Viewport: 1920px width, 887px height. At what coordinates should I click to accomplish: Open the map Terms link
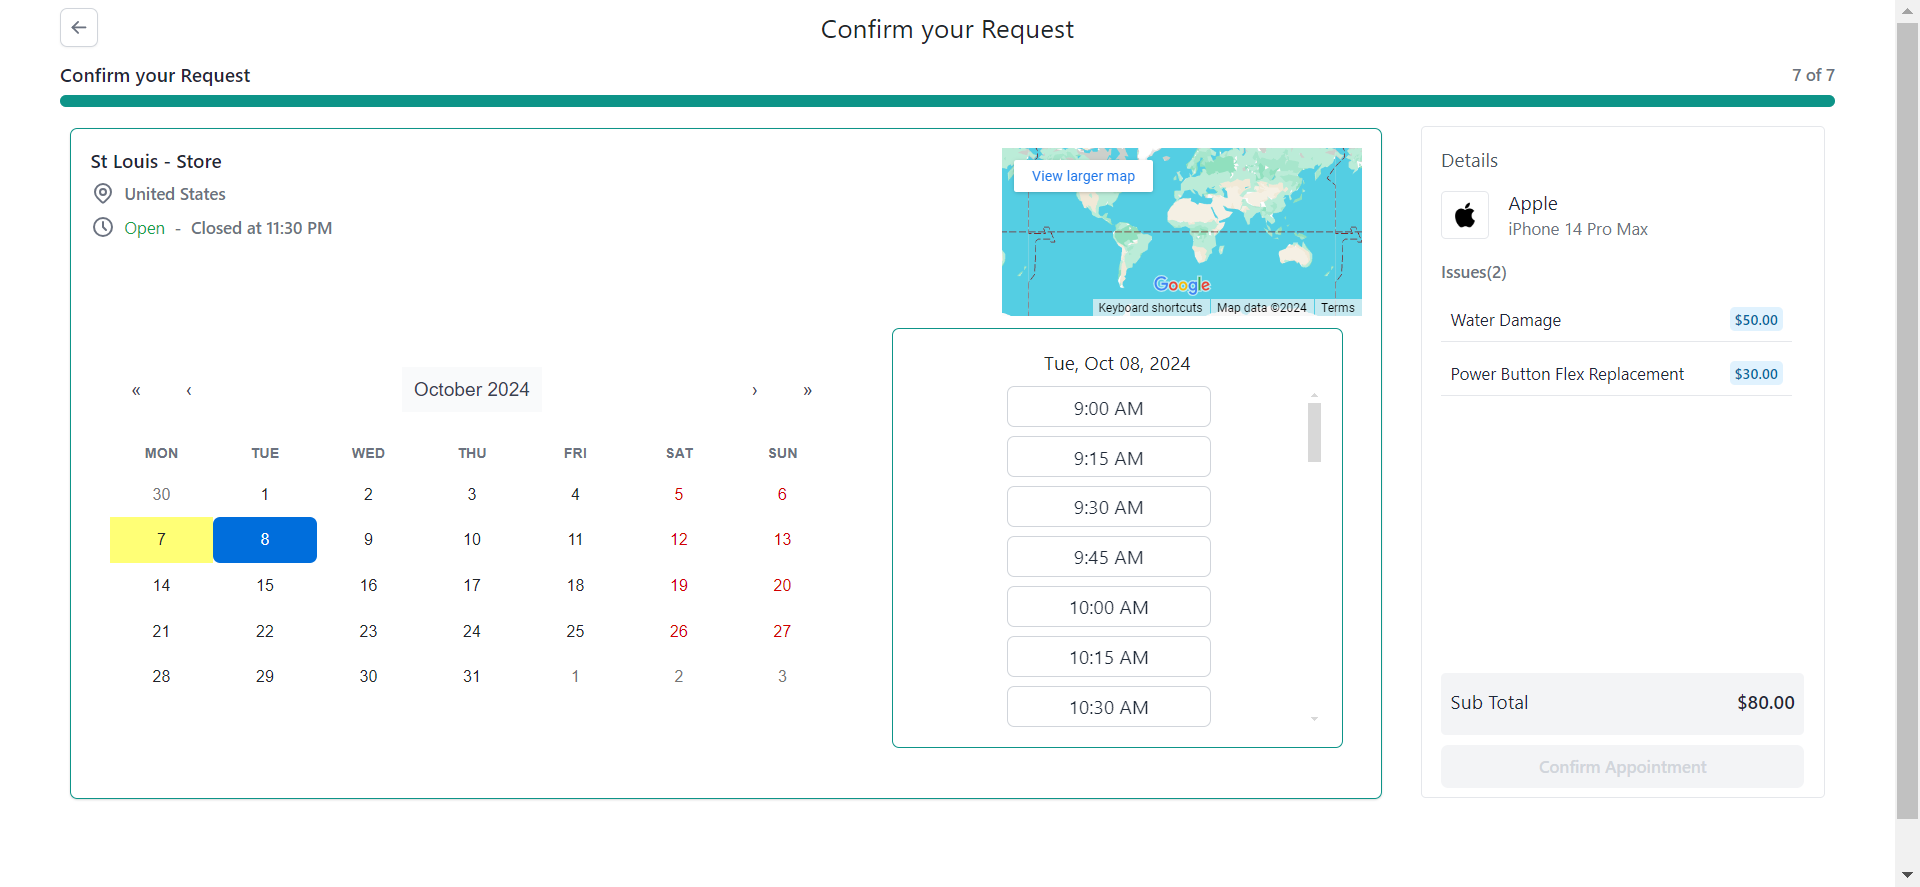(1338, 308)
